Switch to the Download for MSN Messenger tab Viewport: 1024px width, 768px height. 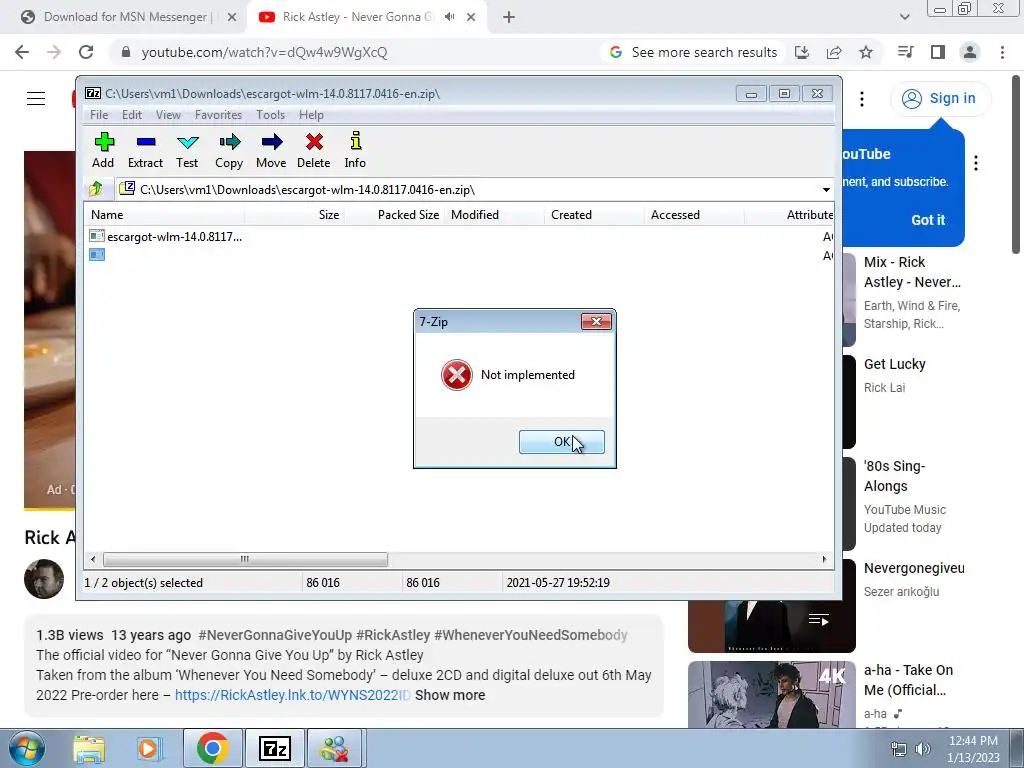[125, 17]
